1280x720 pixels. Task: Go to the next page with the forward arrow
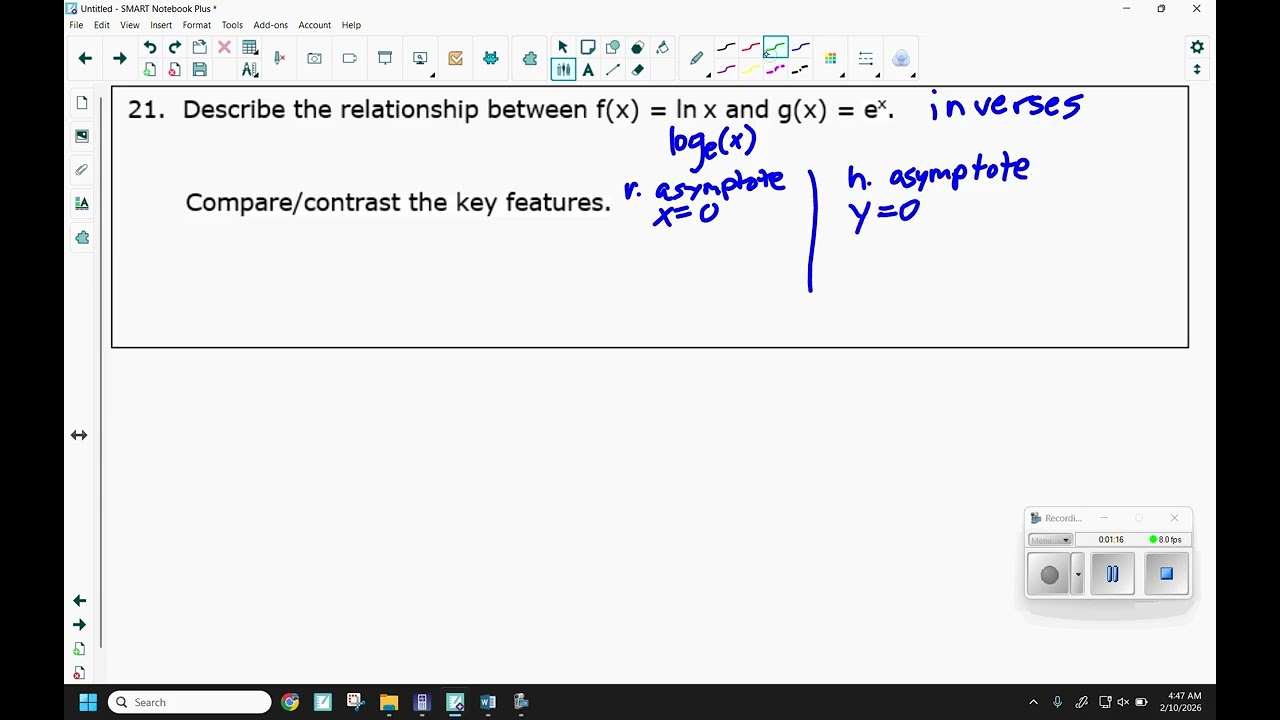120,59
